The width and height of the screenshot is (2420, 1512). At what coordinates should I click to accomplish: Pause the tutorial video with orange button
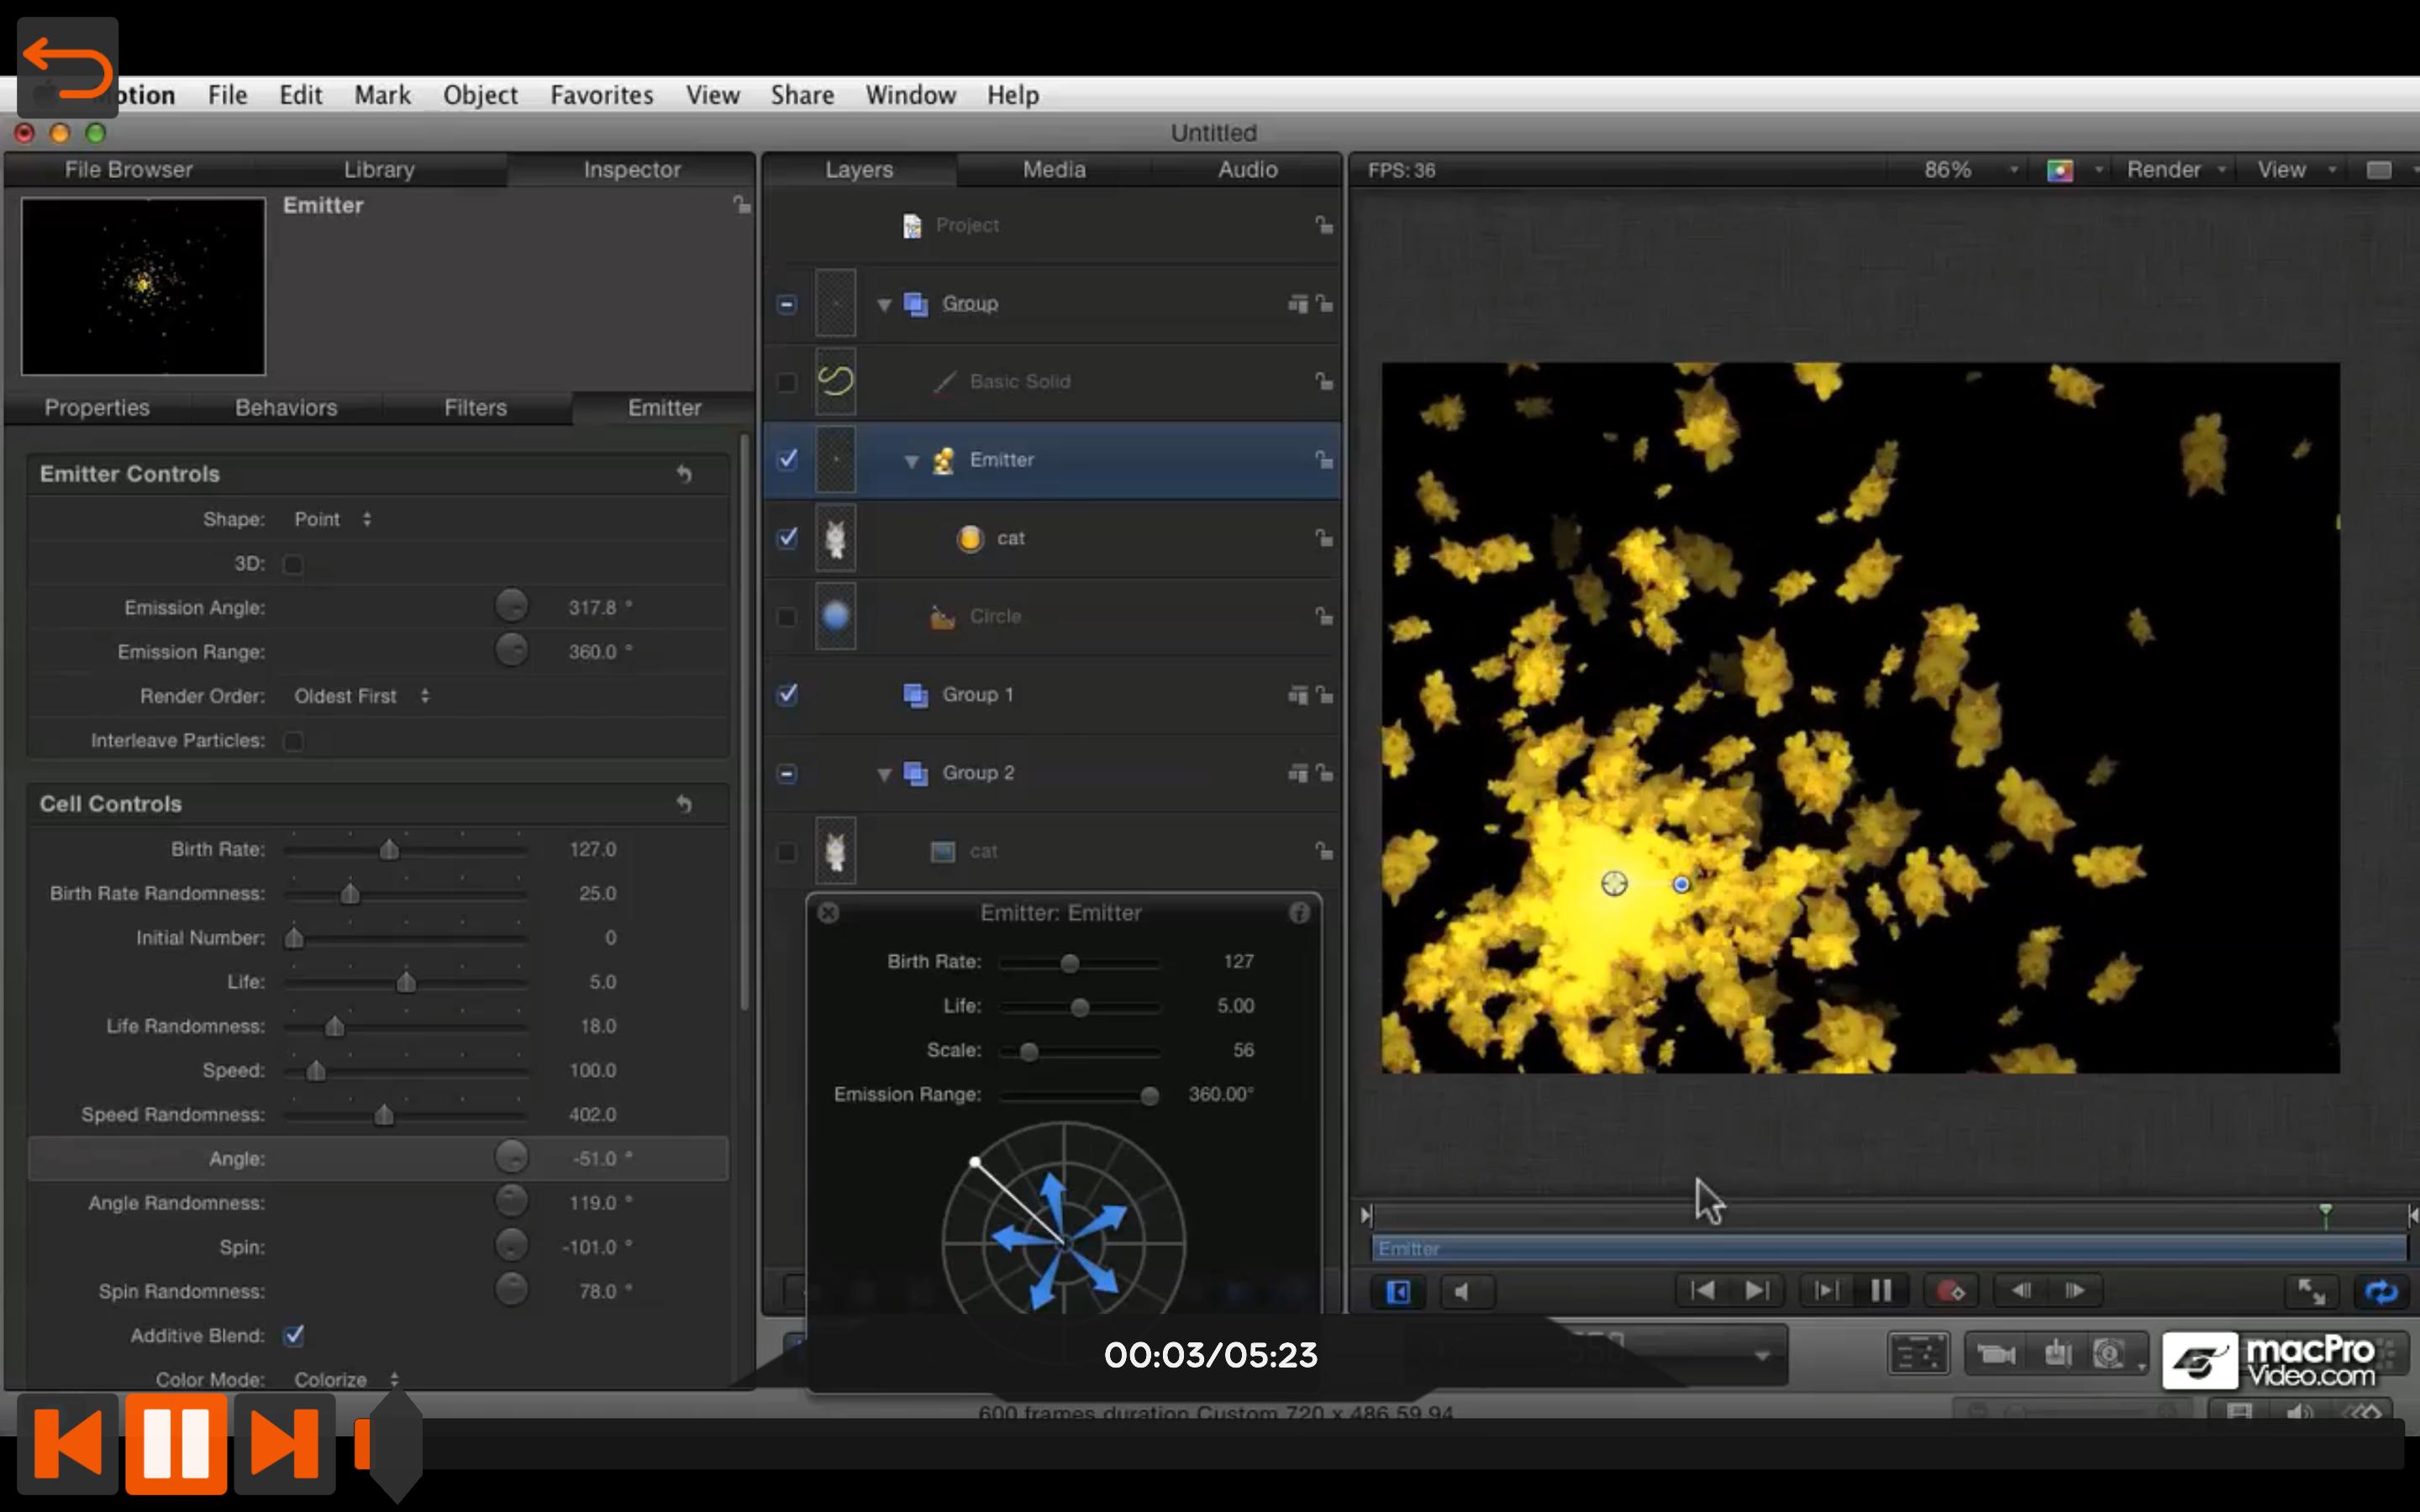point(177,1443)
